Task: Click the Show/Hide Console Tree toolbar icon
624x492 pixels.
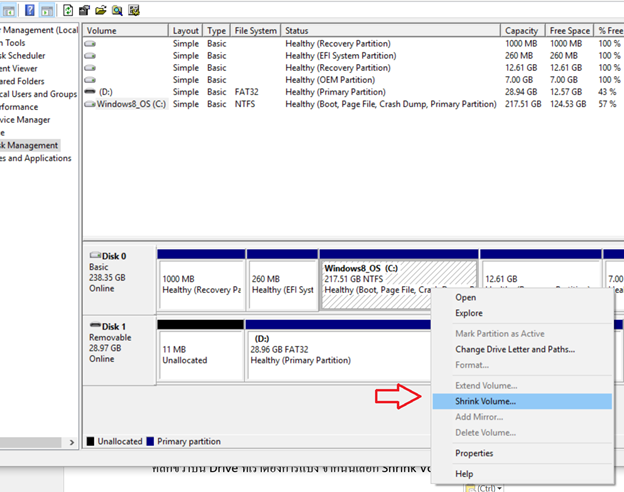Action: click(8, 11)
